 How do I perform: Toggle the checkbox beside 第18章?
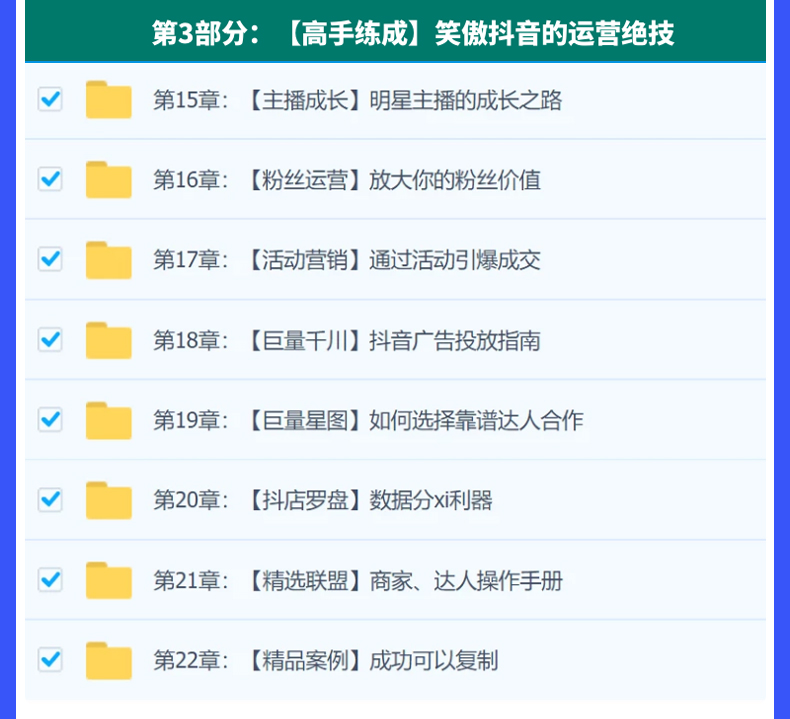[x=50, y=340]
